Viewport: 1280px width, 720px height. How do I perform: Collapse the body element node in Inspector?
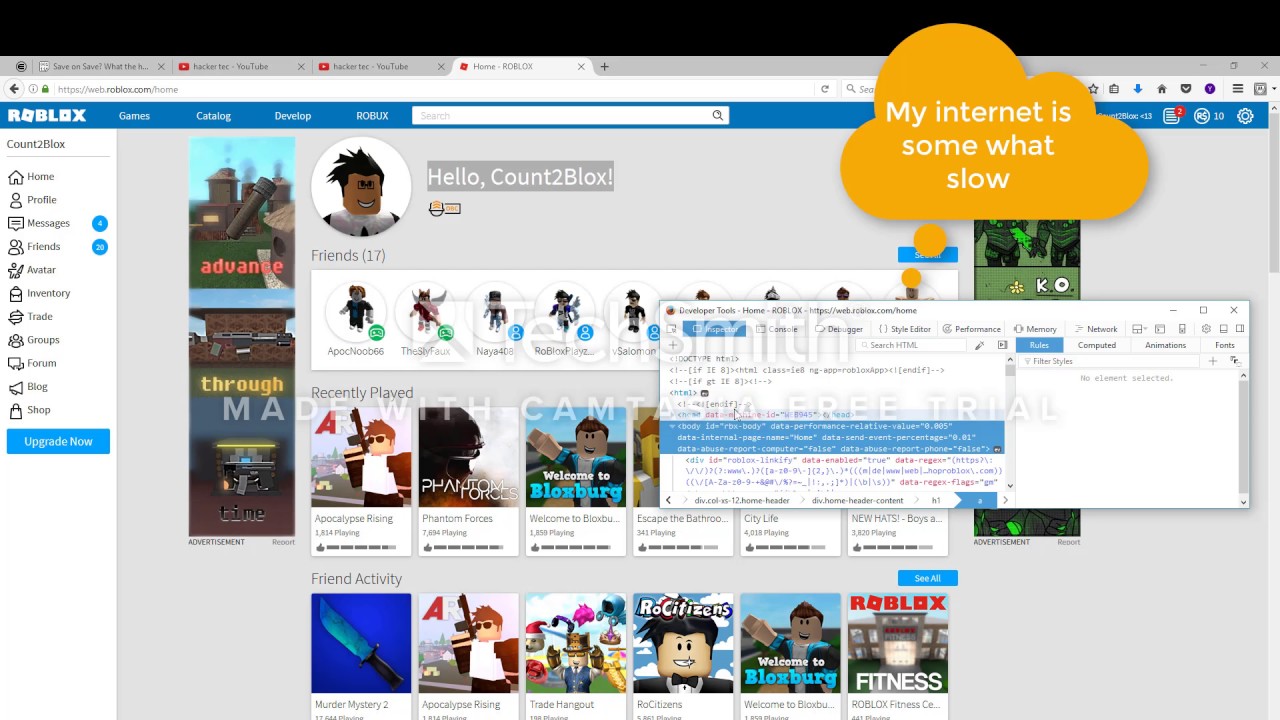click(x=672, y=426)
